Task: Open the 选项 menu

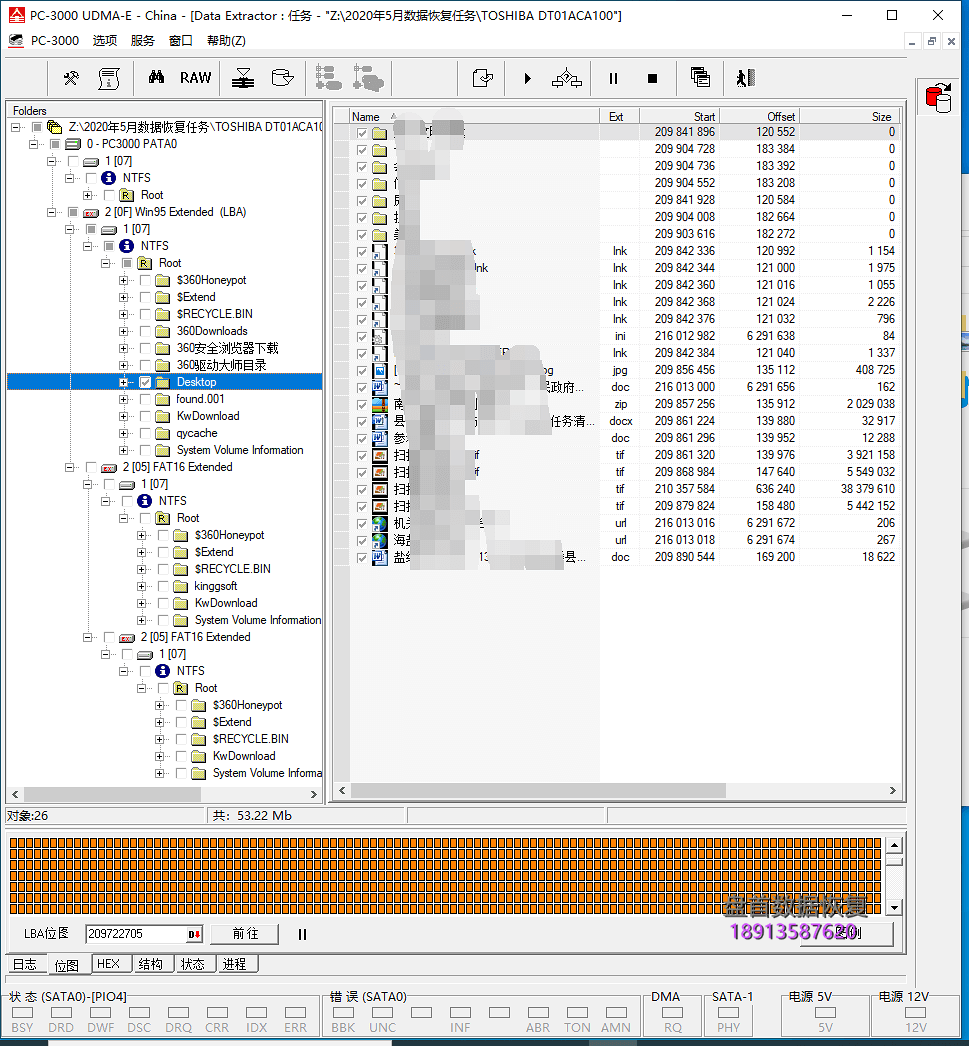Action: point(105,41)
